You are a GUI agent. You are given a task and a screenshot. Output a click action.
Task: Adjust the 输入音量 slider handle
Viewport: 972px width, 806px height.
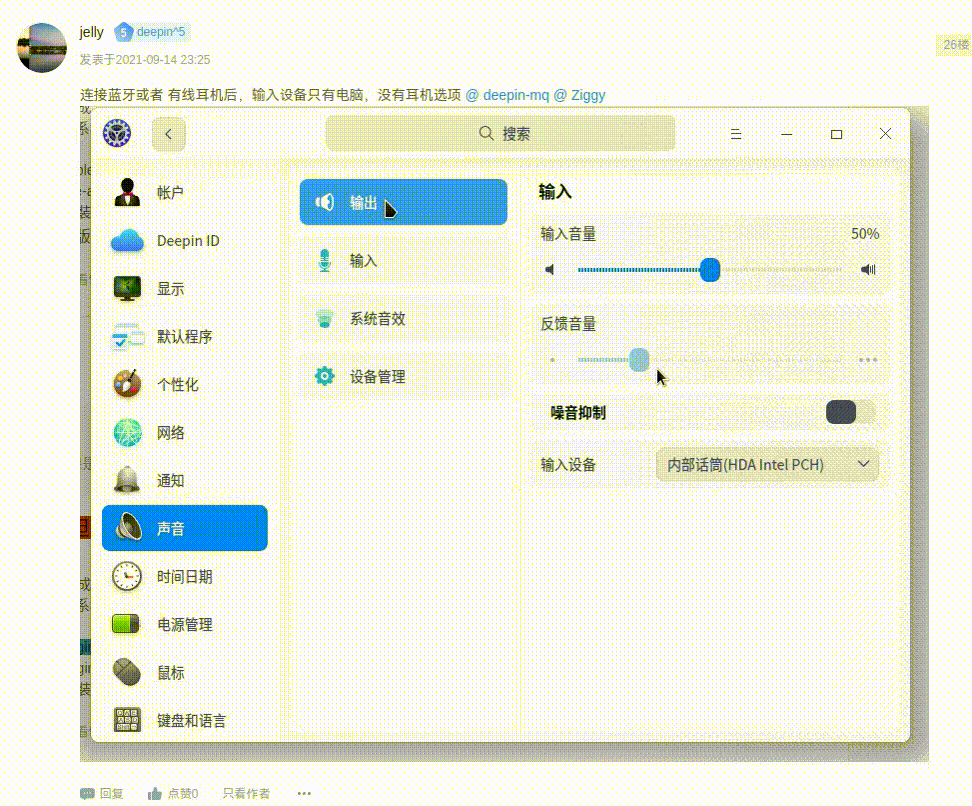click(x=710, y=270)
